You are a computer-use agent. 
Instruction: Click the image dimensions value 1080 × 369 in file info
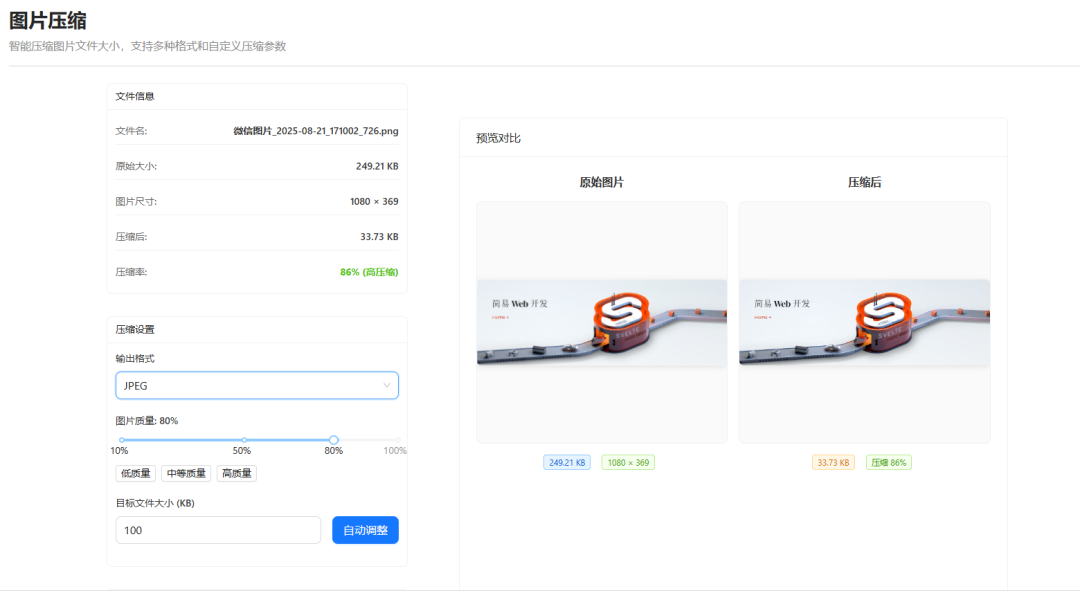[374, 202]
